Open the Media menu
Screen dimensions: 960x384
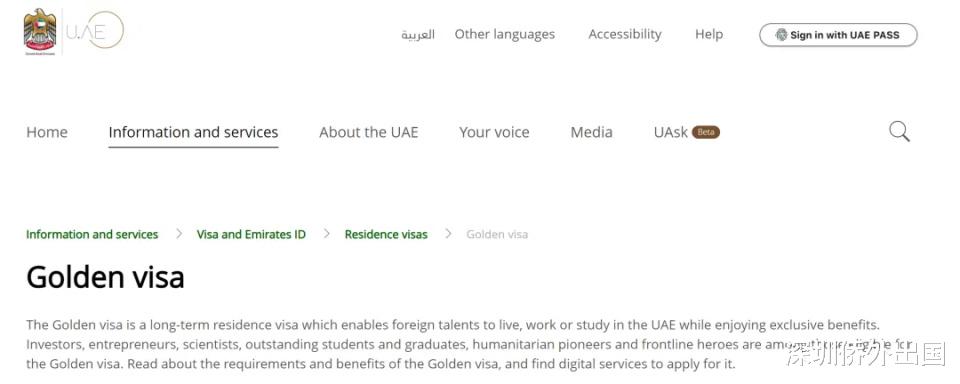click(x=591, y=132)
